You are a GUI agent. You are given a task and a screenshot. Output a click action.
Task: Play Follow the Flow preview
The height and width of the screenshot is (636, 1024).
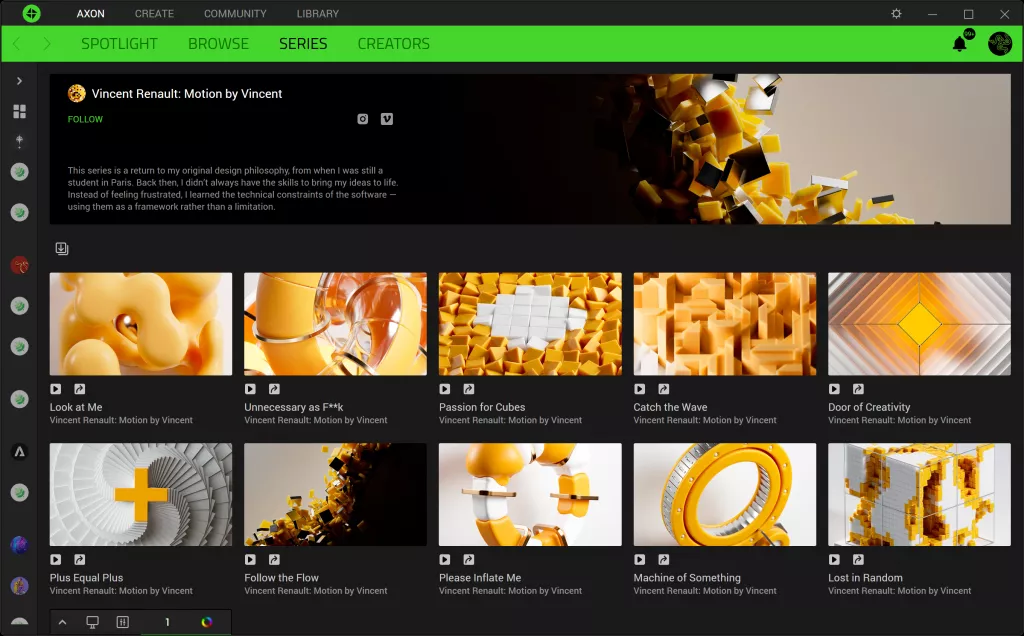point(250,560)
